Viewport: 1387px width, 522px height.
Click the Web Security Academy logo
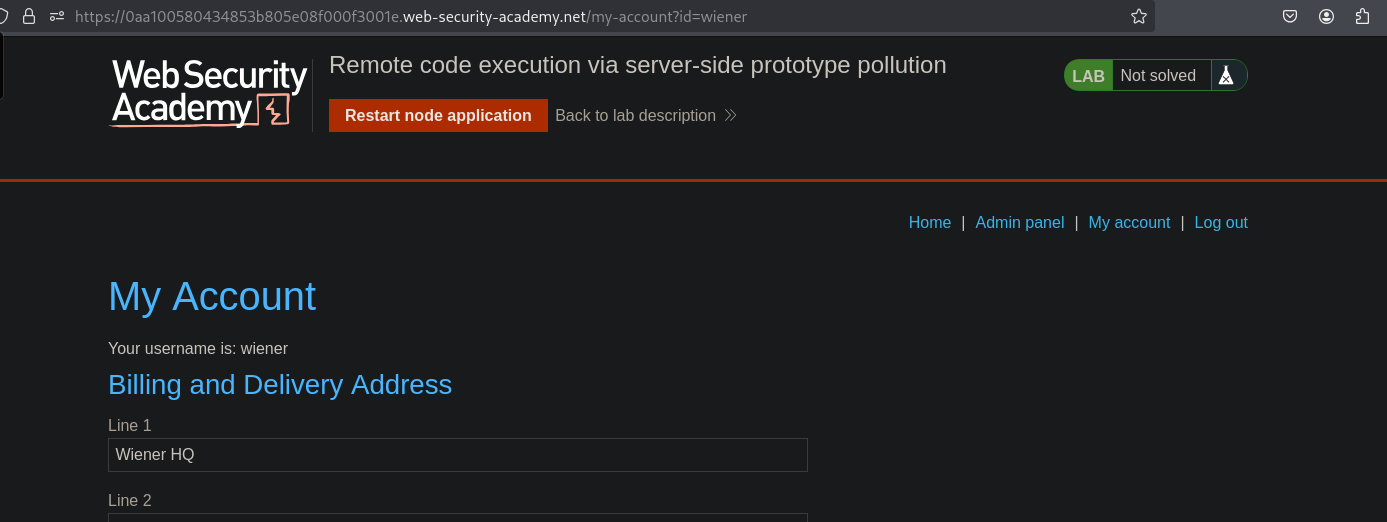coord(209,93)
